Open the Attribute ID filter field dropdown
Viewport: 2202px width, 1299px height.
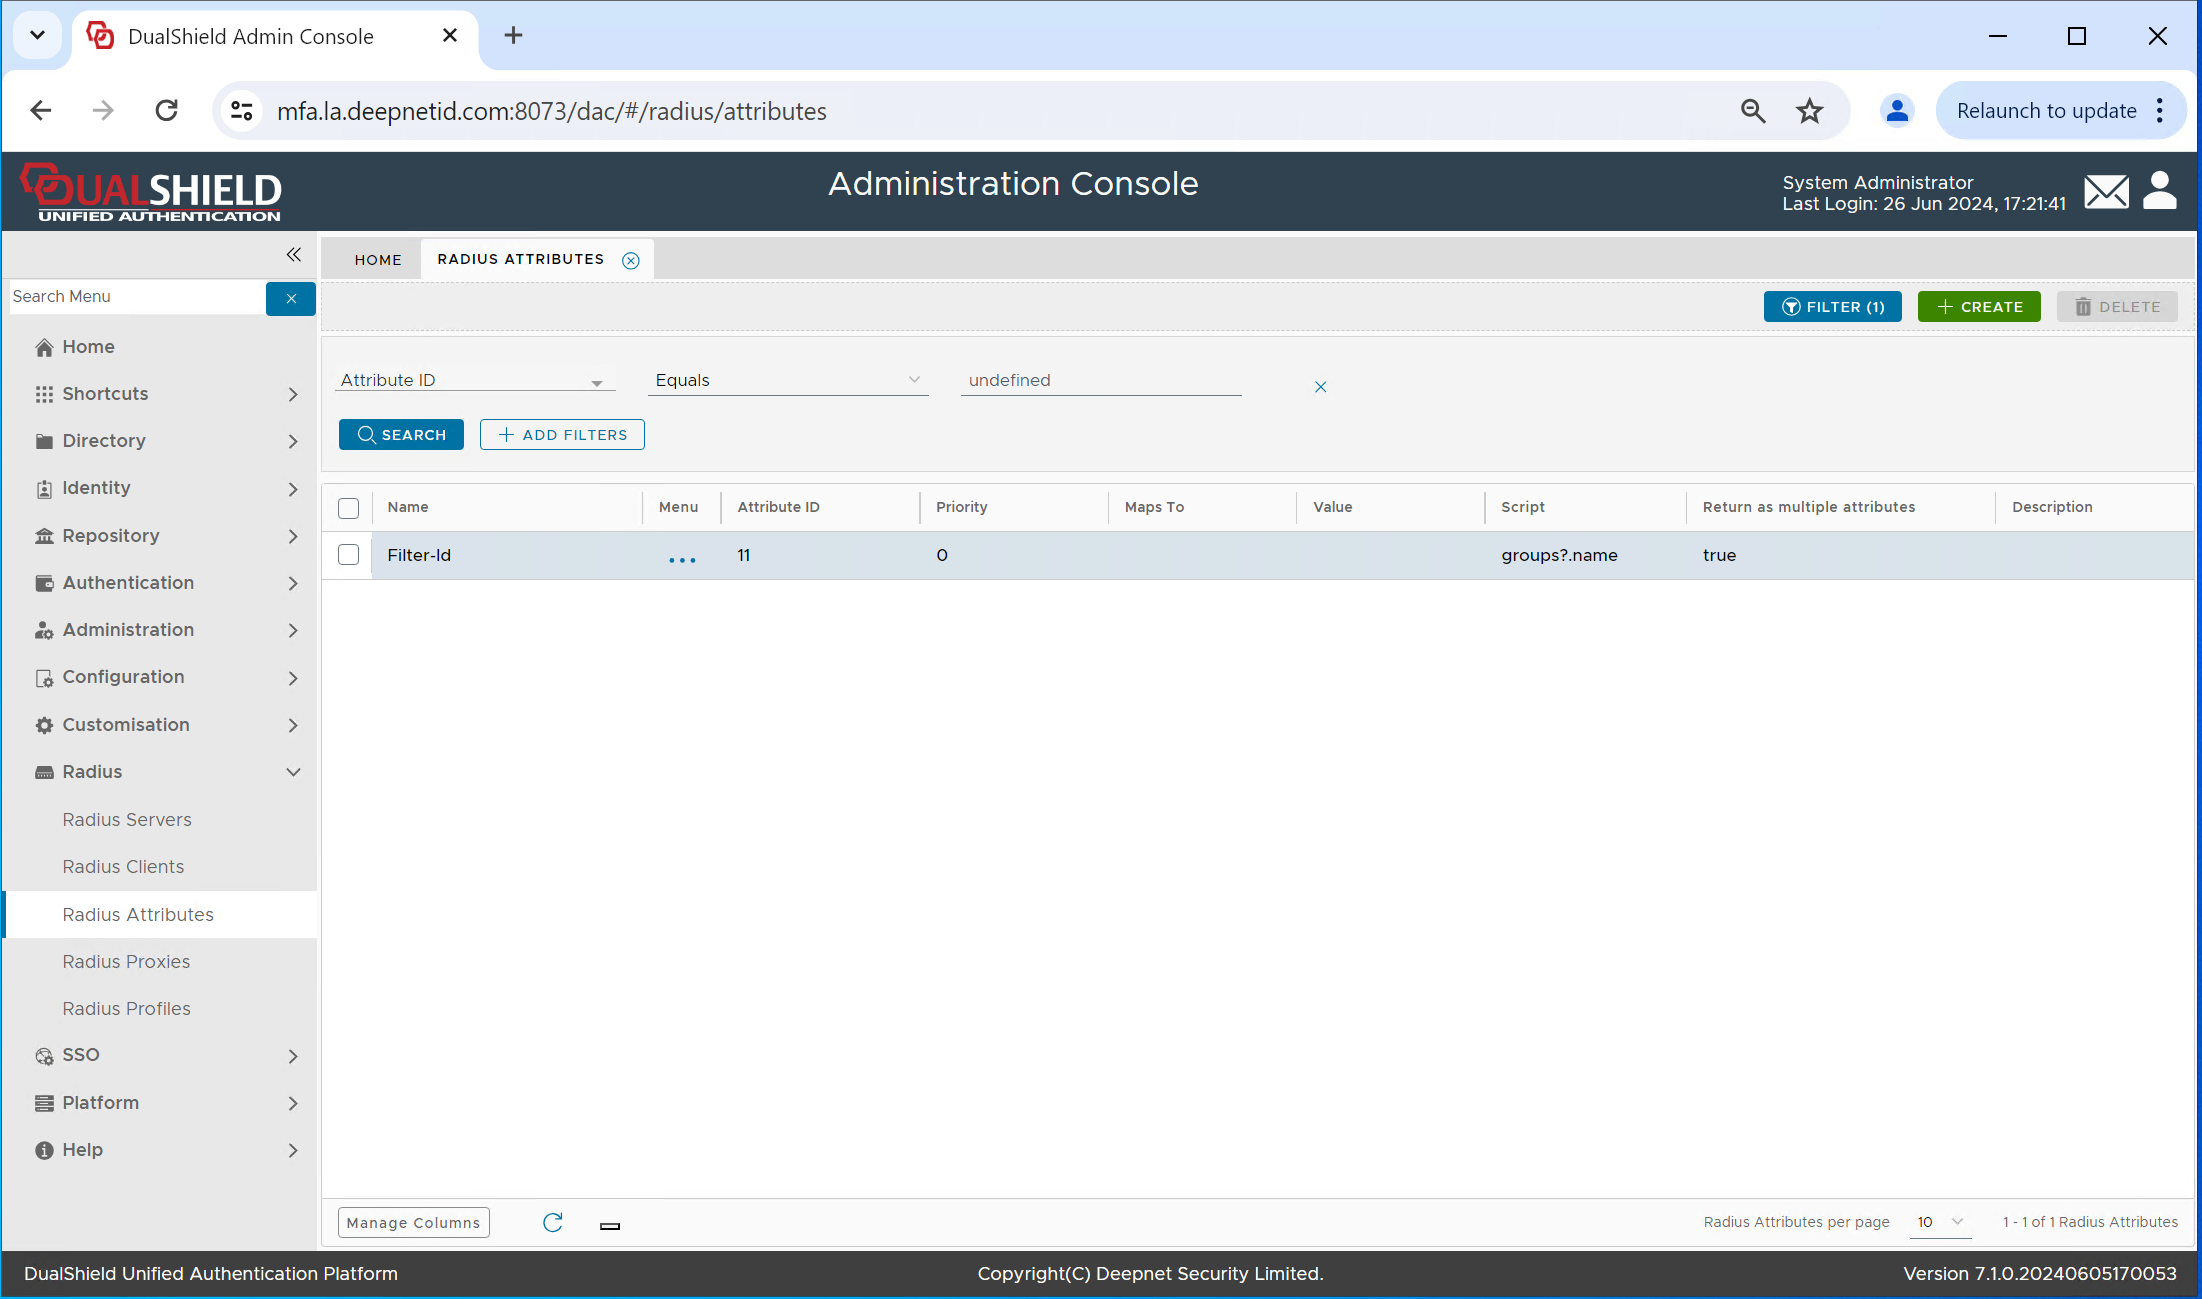[x=472, y=381]
